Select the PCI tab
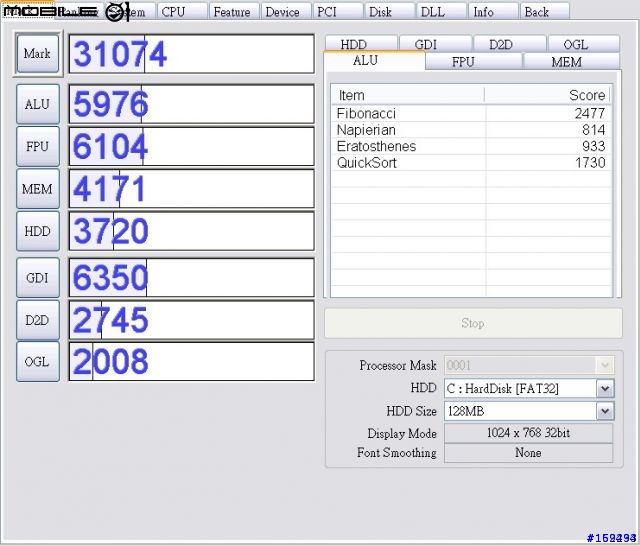The image size is (640, 546). point(338,11)
